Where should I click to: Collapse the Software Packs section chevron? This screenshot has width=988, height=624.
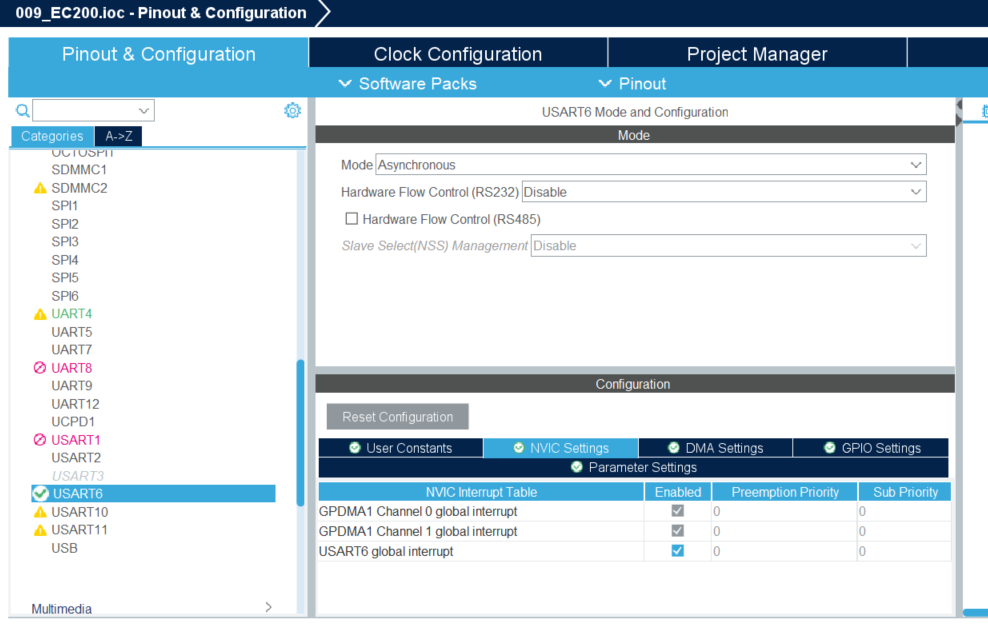tap(346, 84)
